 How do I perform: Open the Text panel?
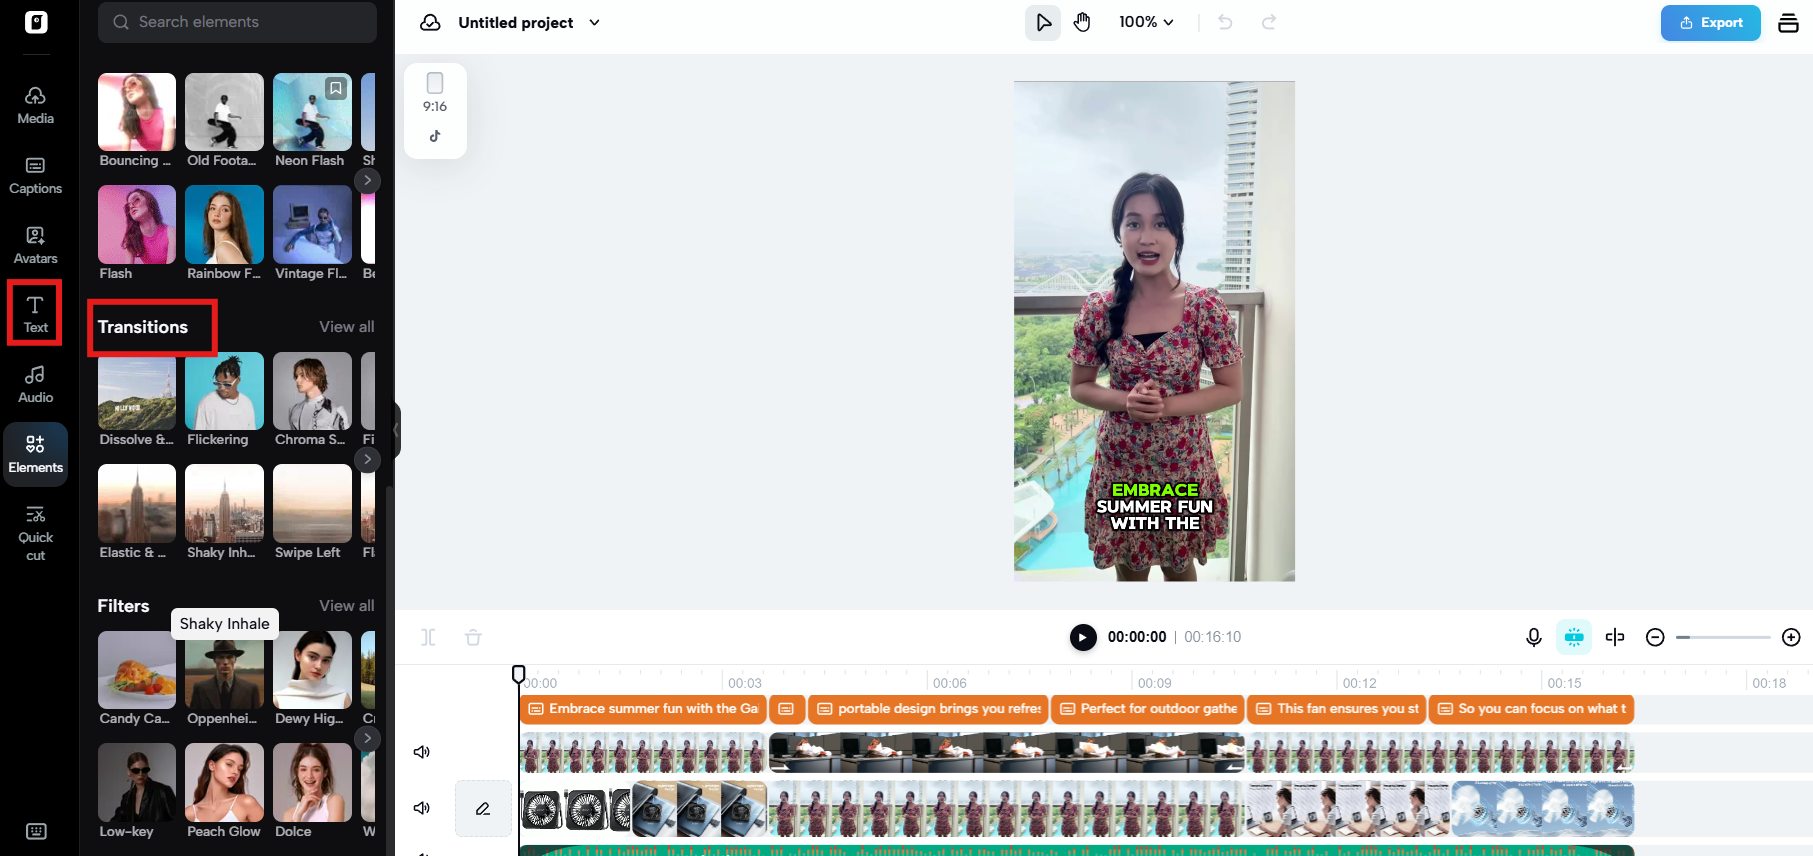[x=35, y=314]
